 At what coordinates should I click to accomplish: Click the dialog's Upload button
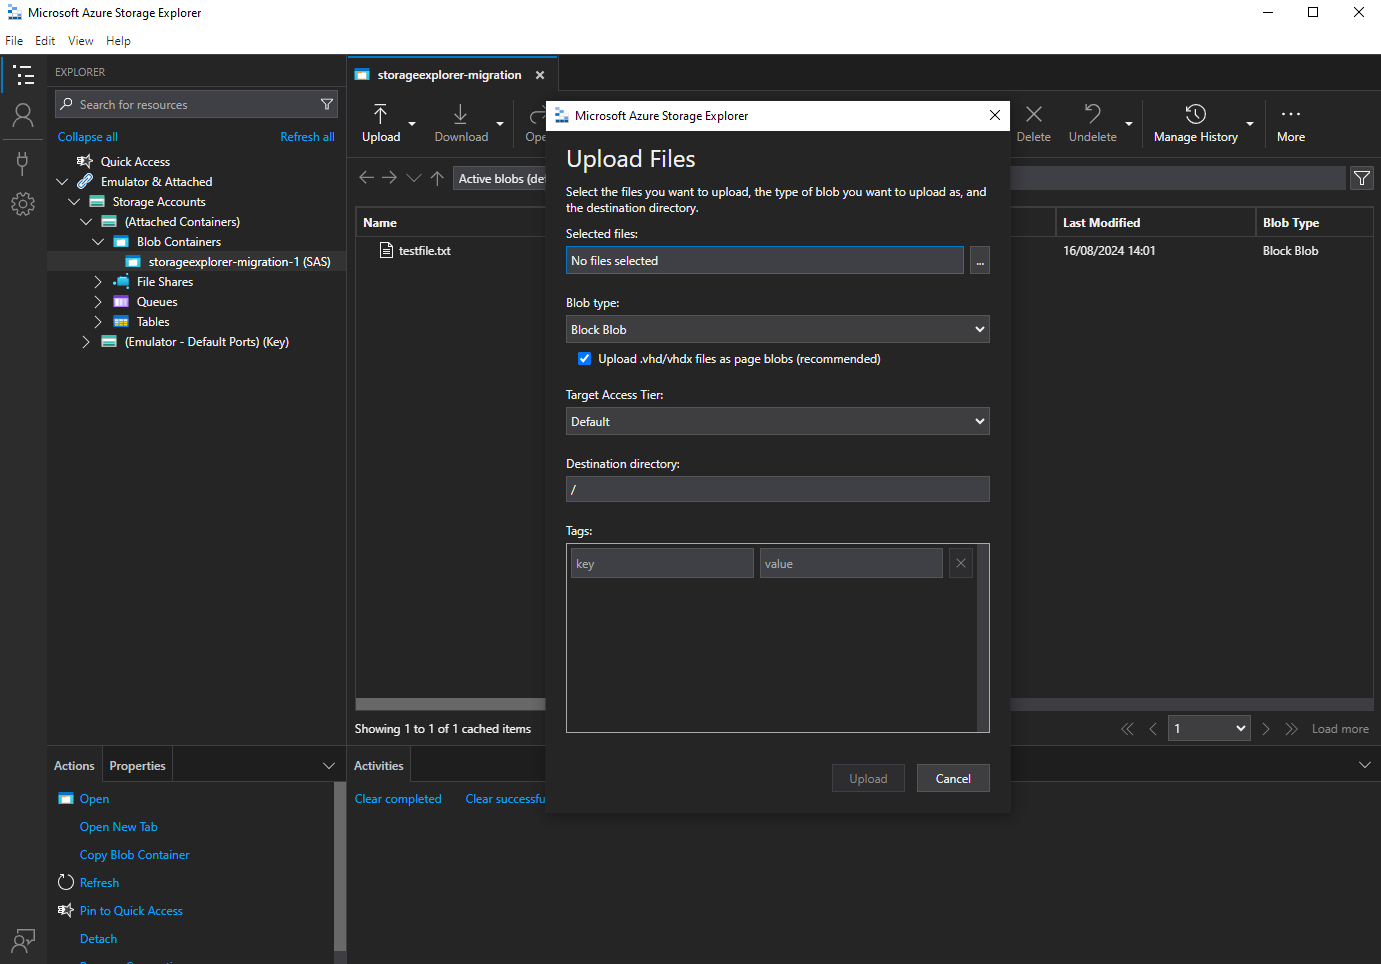(868, 779)
